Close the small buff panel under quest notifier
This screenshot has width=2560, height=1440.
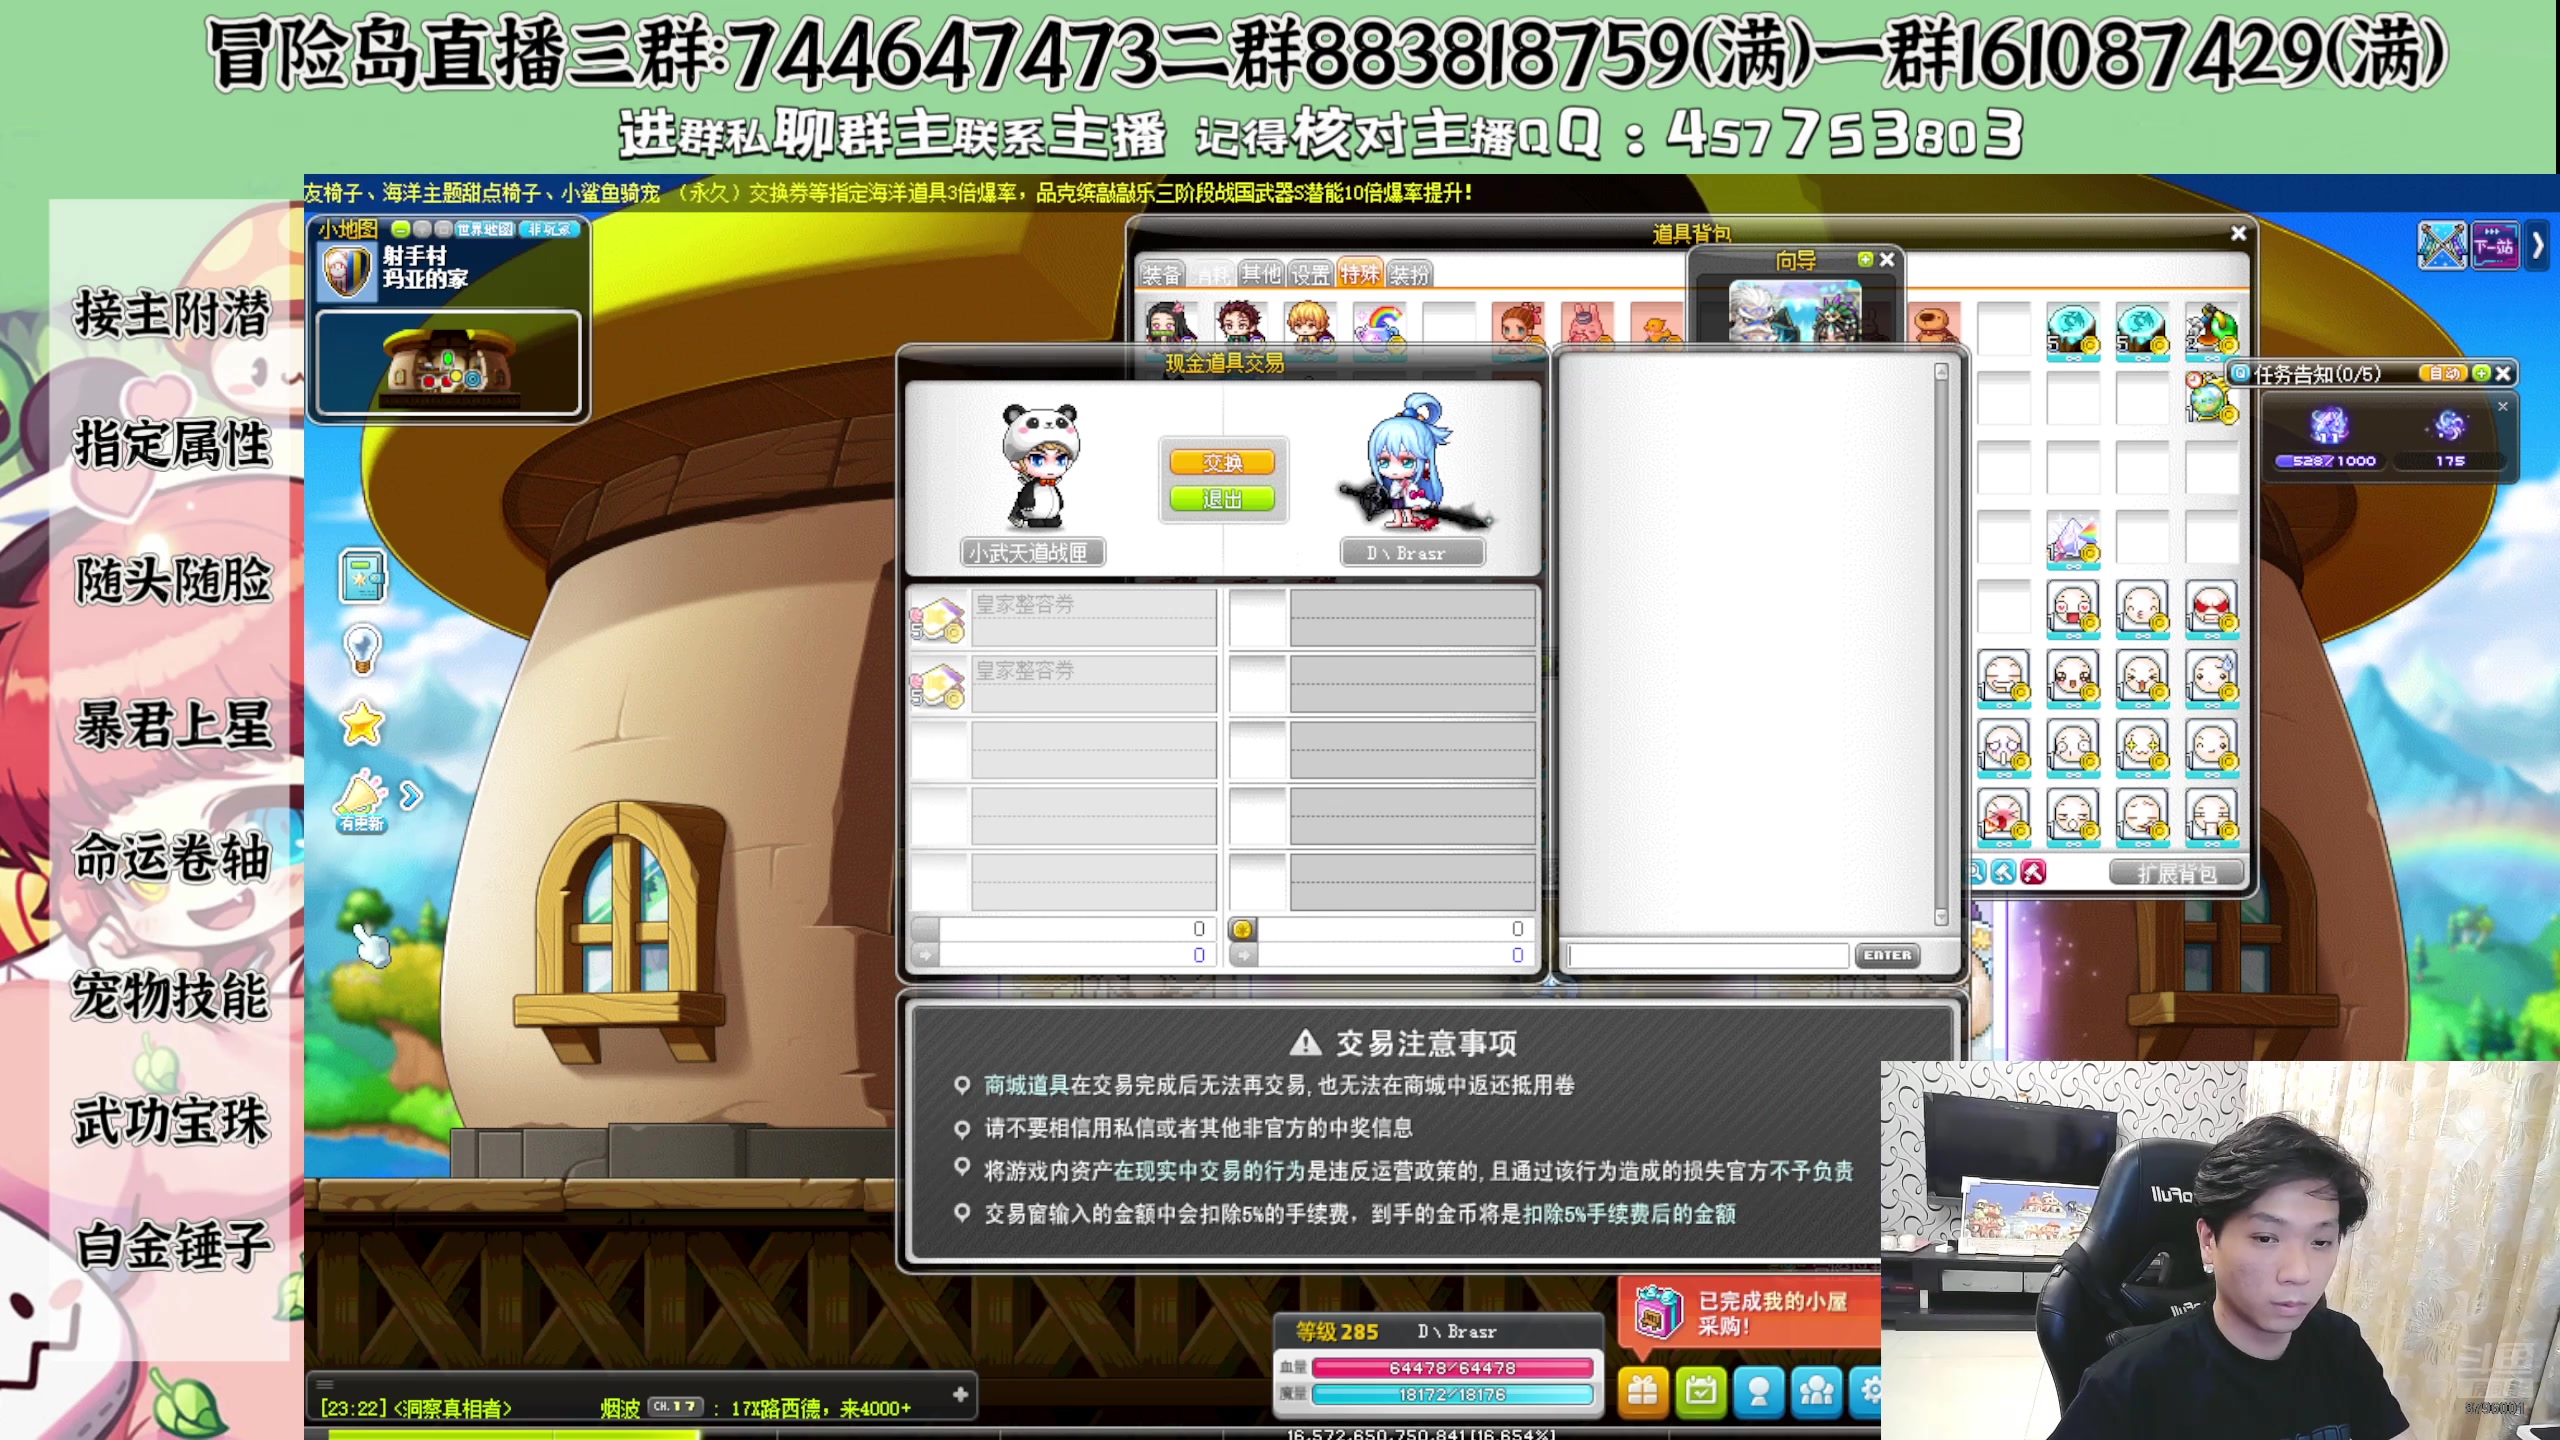click(x=2503, y=406)
